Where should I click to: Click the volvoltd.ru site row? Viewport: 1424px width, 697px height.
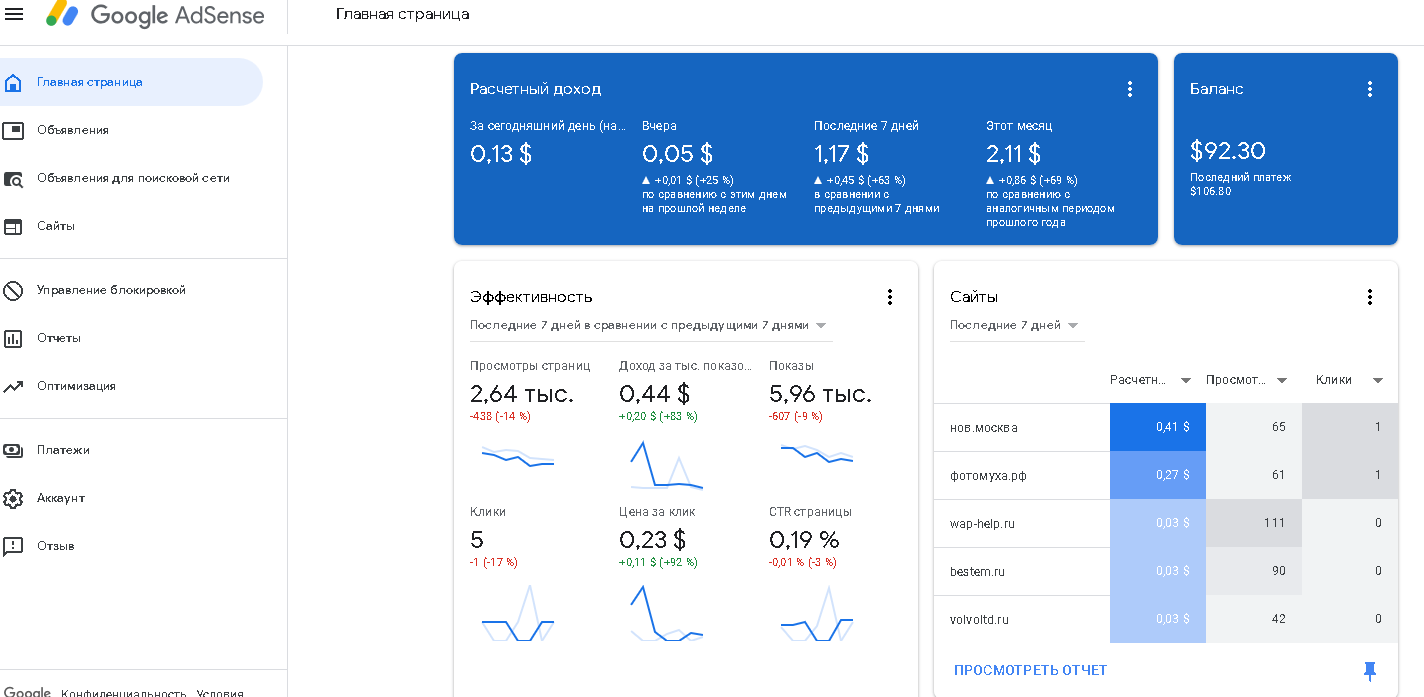click(x=1166, y=619)
